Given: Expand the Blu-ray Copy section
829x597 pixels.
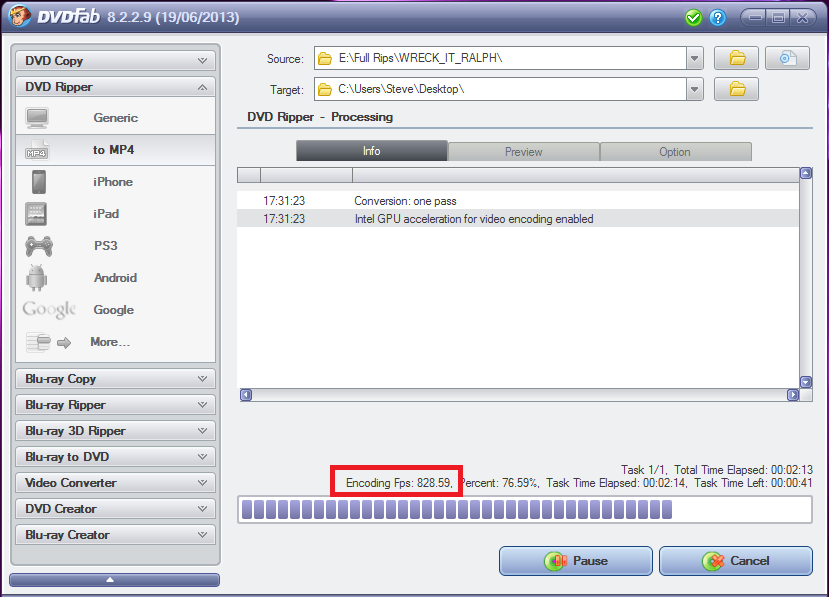Looking at the screenshot, I should (x=115, y=379).
